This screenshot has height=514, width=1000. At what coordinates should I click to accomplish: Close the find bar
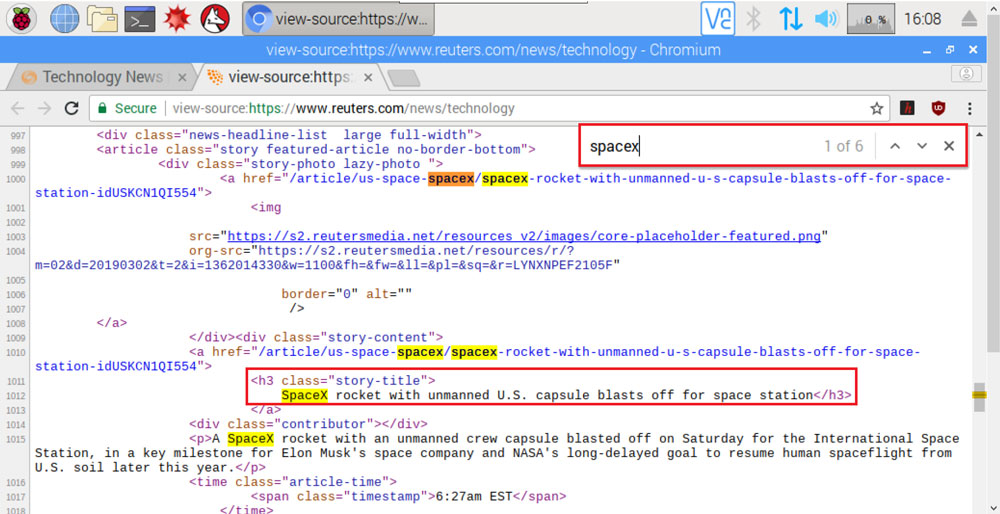click(x=949, y=146)
